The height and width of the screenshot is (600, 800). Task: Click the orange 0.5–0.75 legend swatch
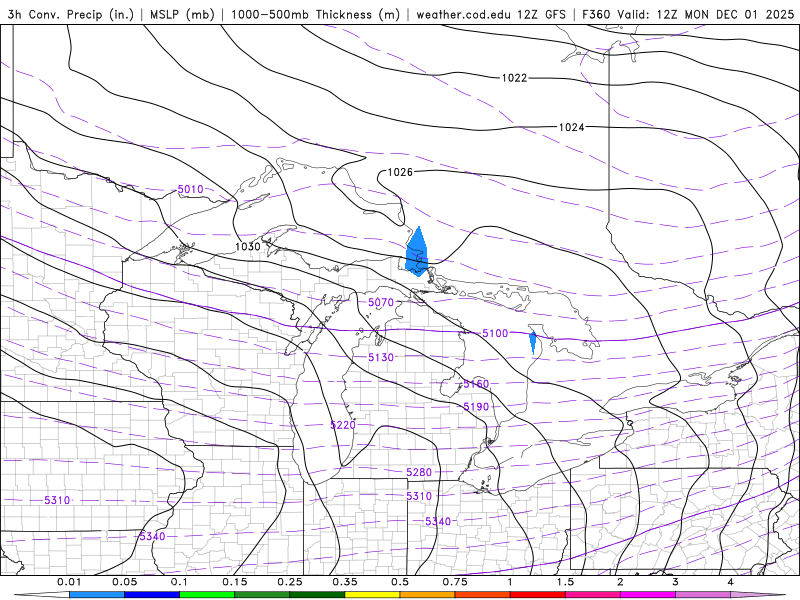tap(428, 595)
